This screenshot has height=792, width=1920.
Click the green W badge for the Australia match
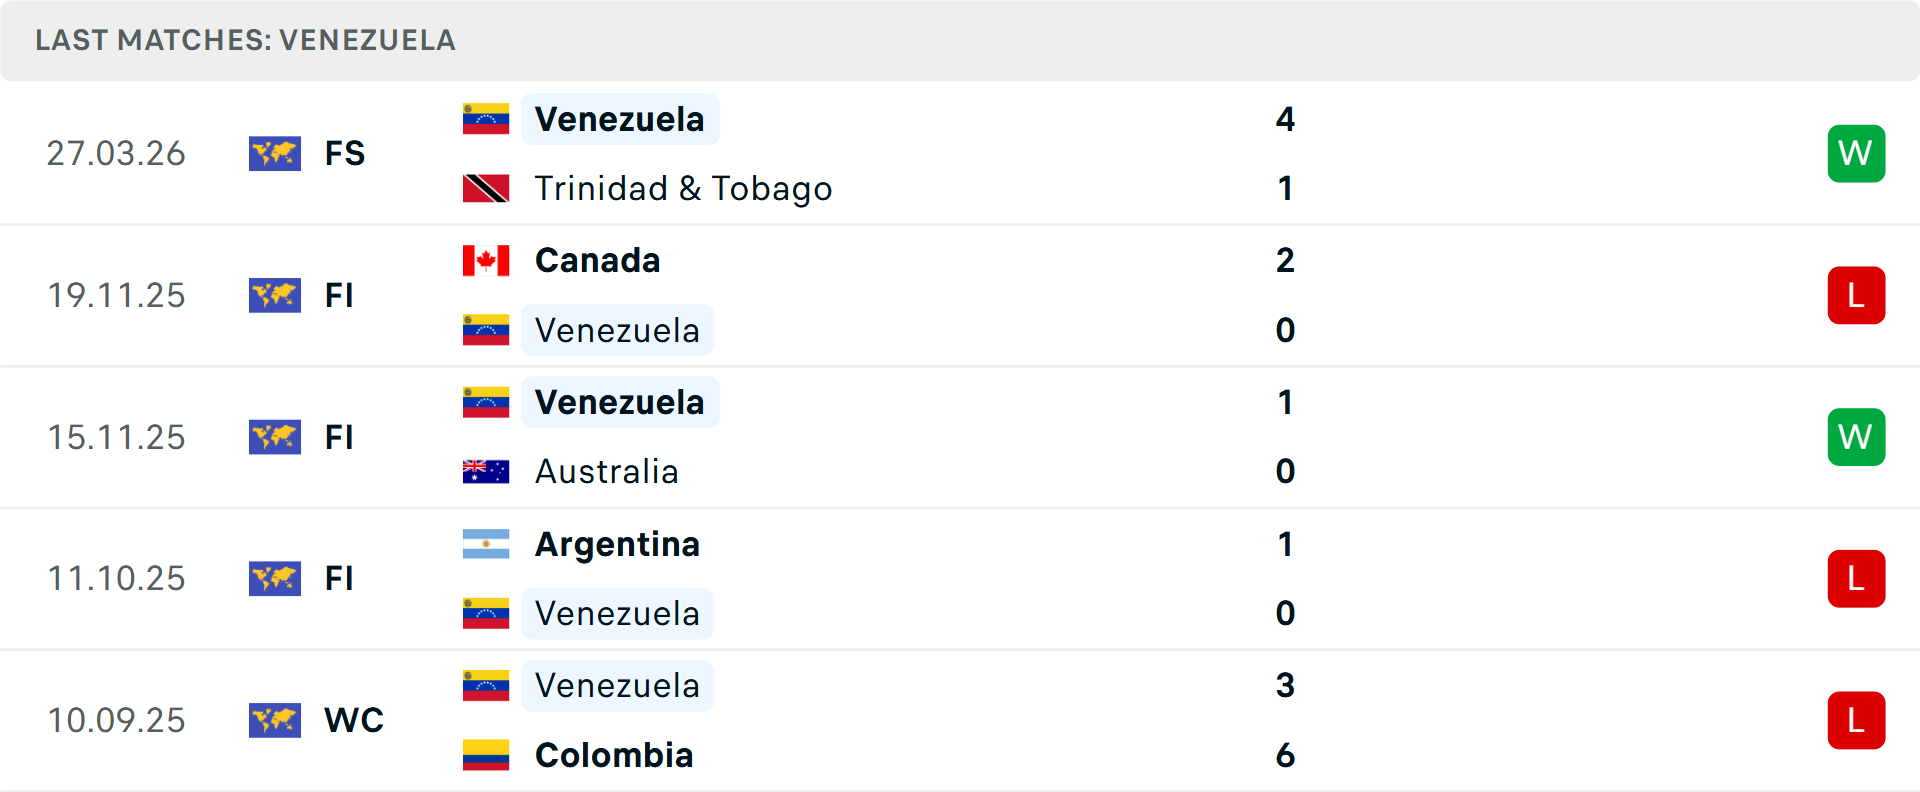(1856, 437)
